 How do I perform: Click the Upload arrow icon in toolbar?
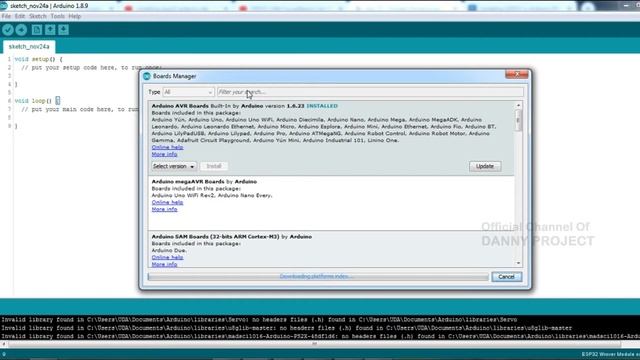point(21,30)
